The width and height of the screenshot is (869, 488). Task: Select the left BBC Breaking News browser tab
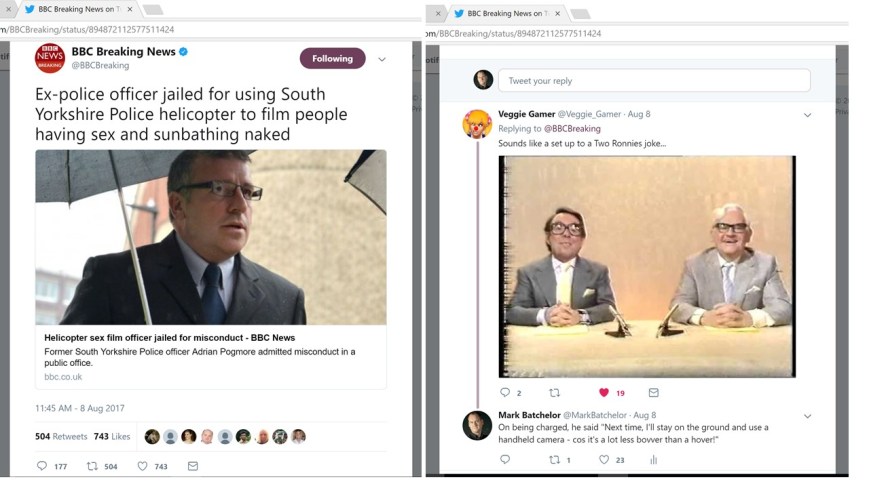coord(75,9)
